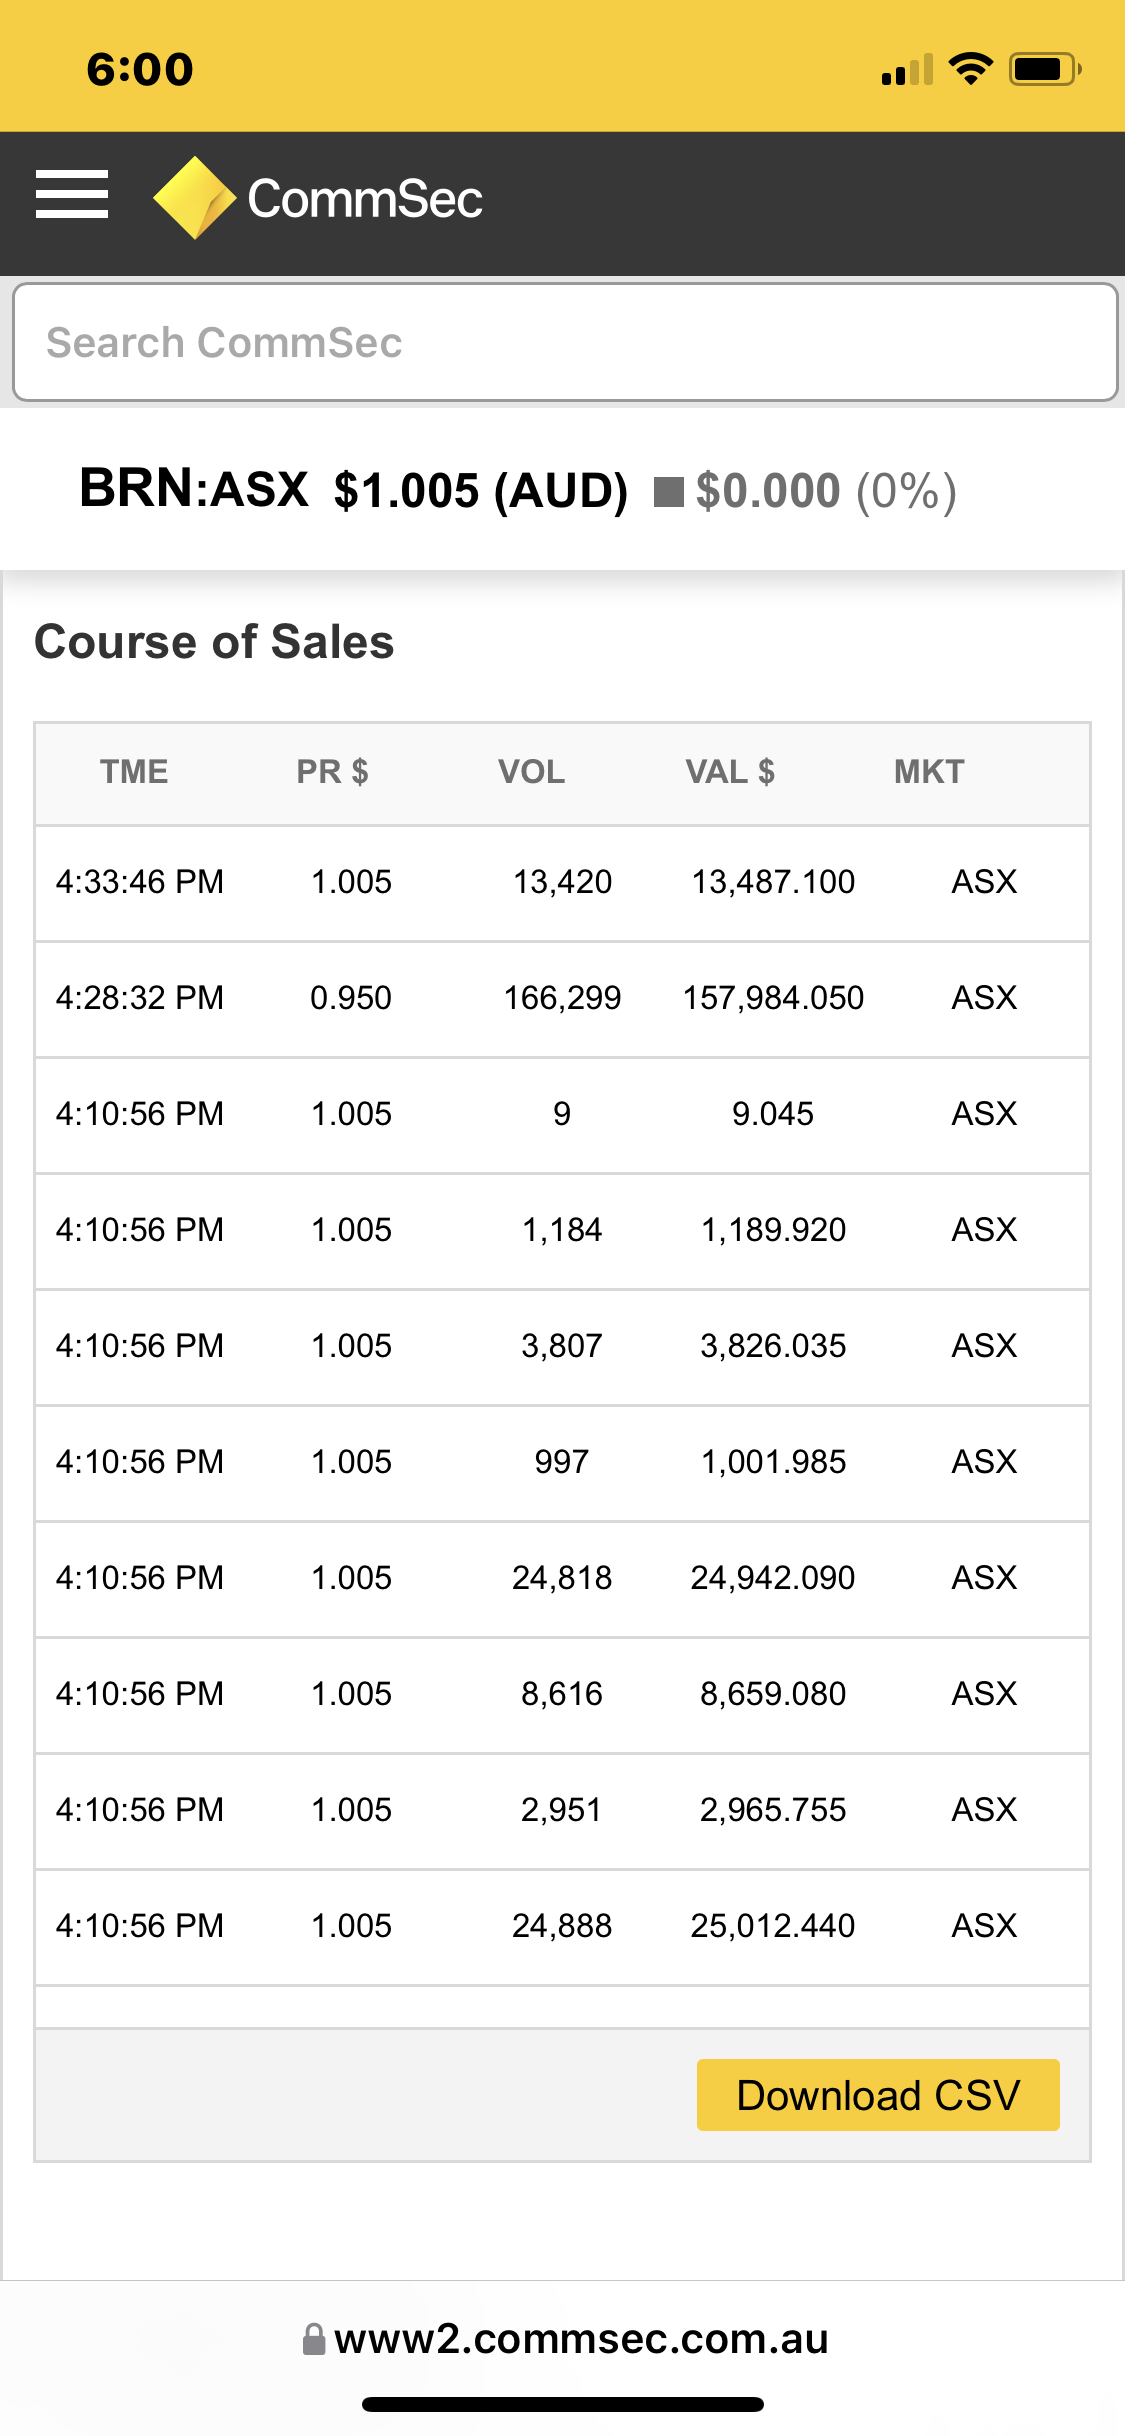Tap the MKT column header
Viewport: 1125px width, 2436px height.
coord(929,772)
